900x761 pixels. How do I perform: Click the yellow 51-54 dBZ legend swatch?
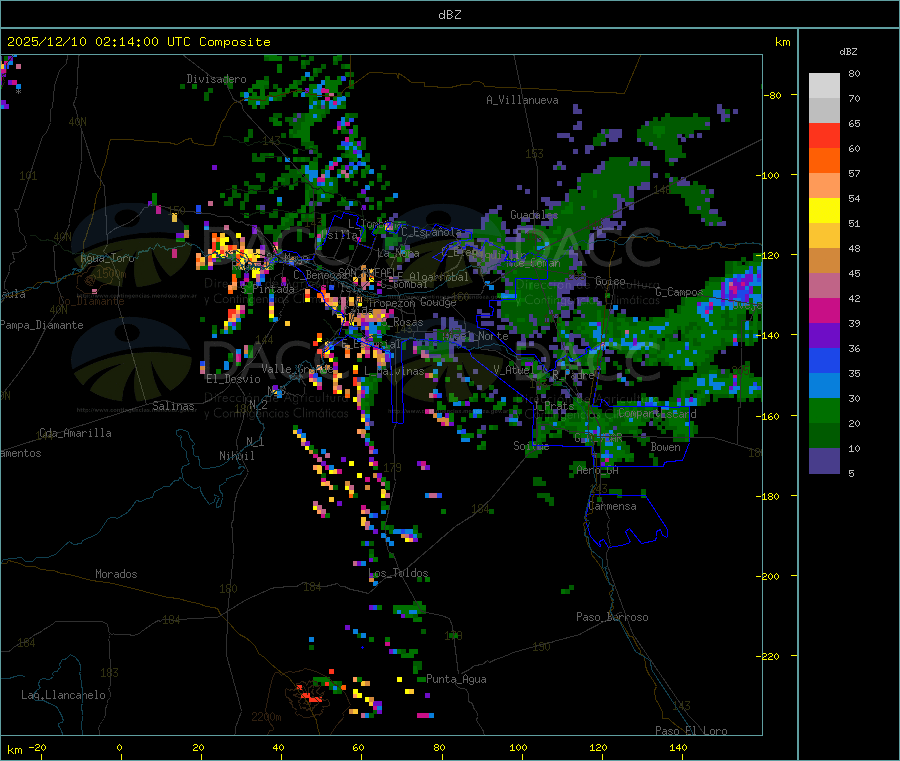824,211
